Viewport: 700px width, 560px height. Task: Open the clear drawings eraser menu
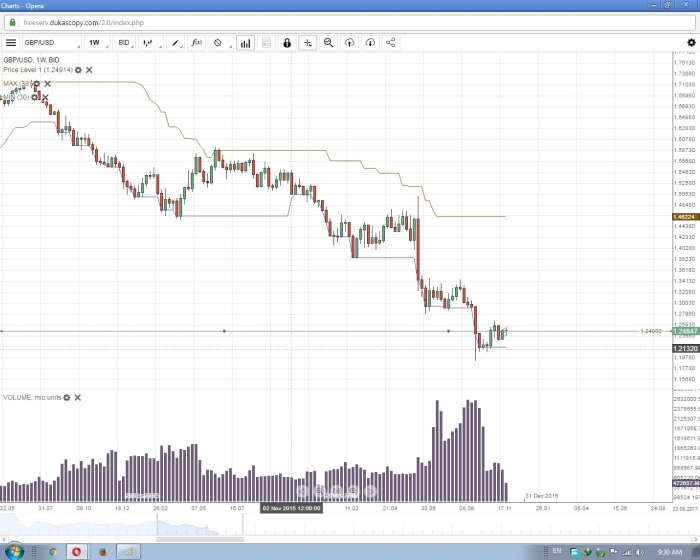click(220, 43)
